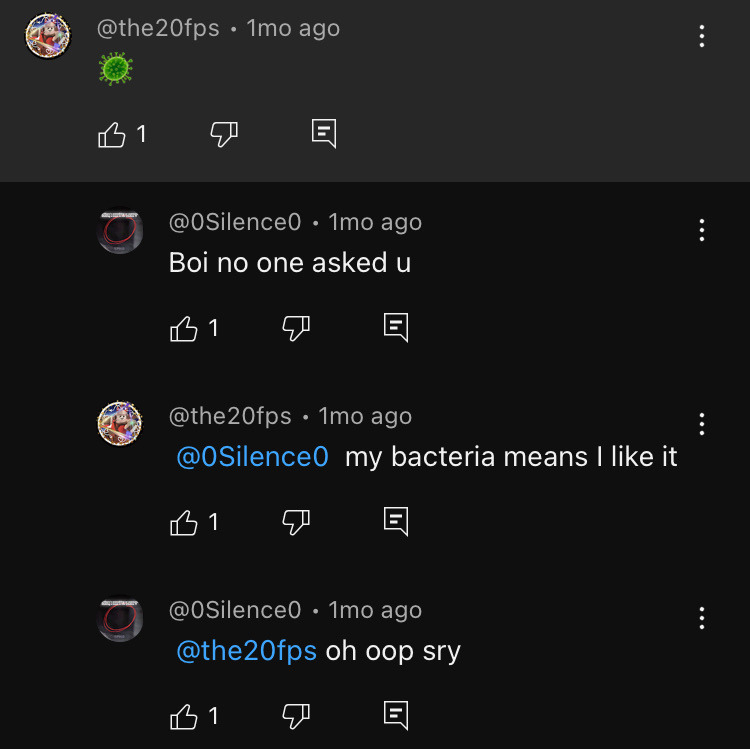Reply to the "oh oop sry" comment

(397, 716)
